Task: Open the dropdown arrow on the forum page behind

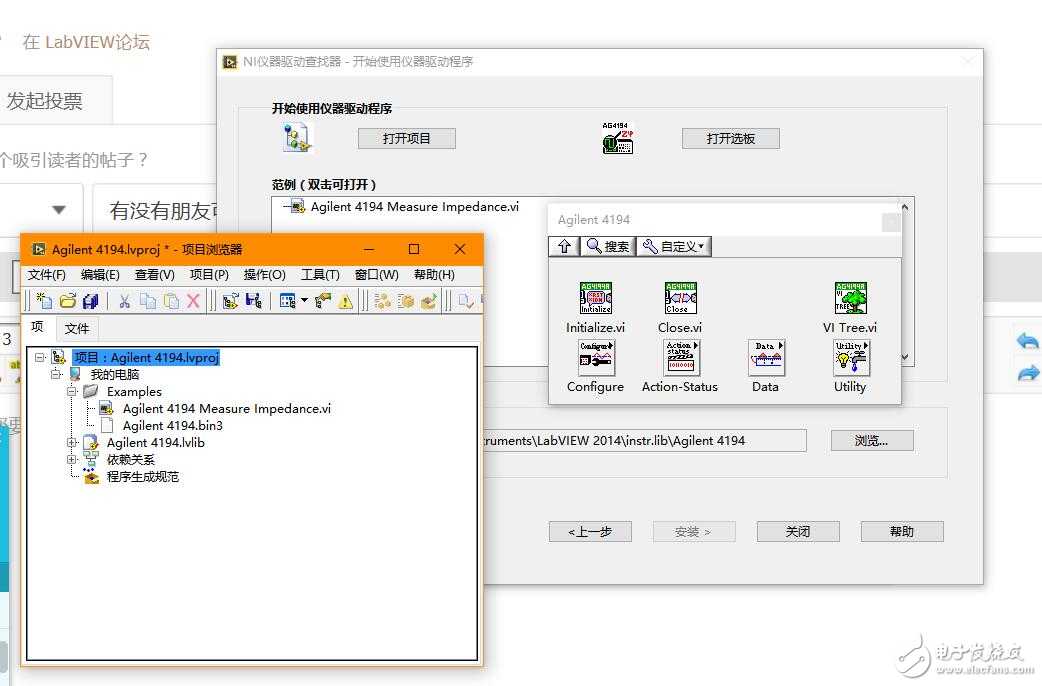Action: pos(59,210)
